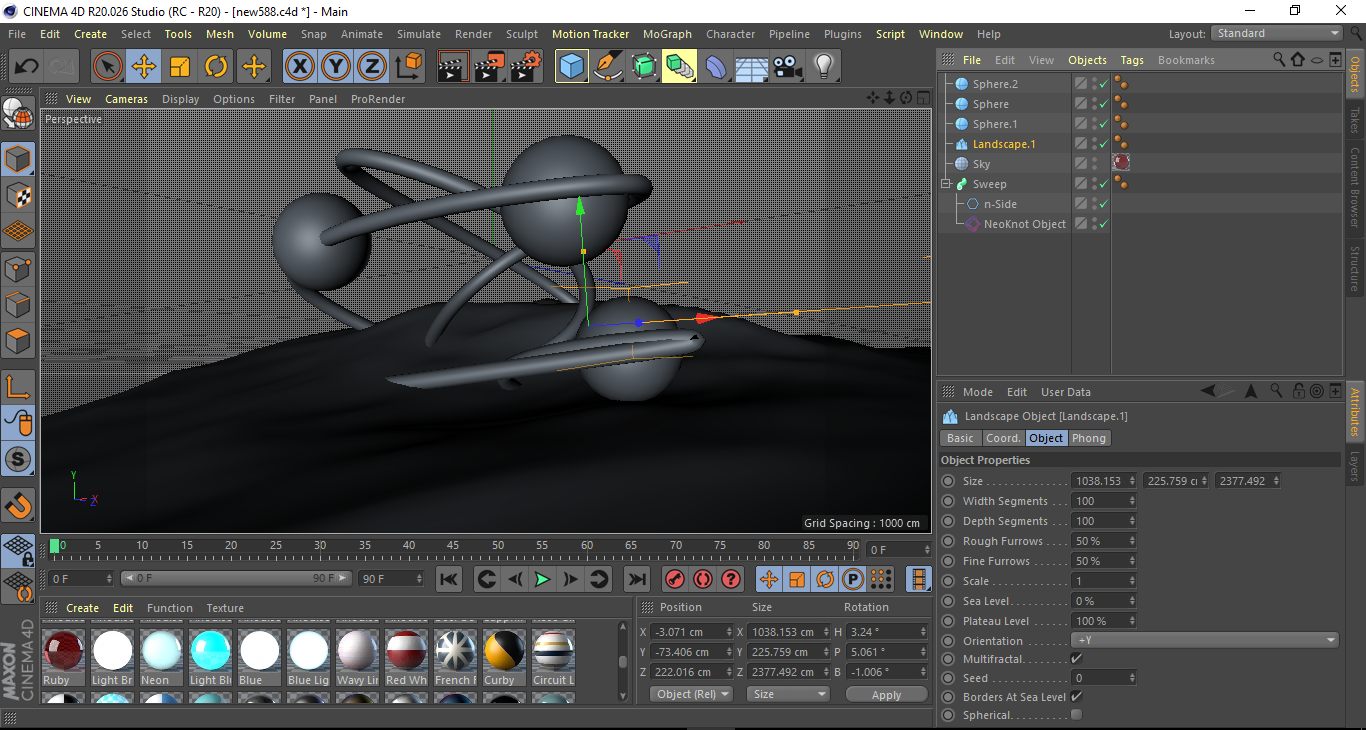The height and width of the screenshot is (730, 1366).
Task: Open the Objects manager Tags menu
Action: click(1132, 60)
